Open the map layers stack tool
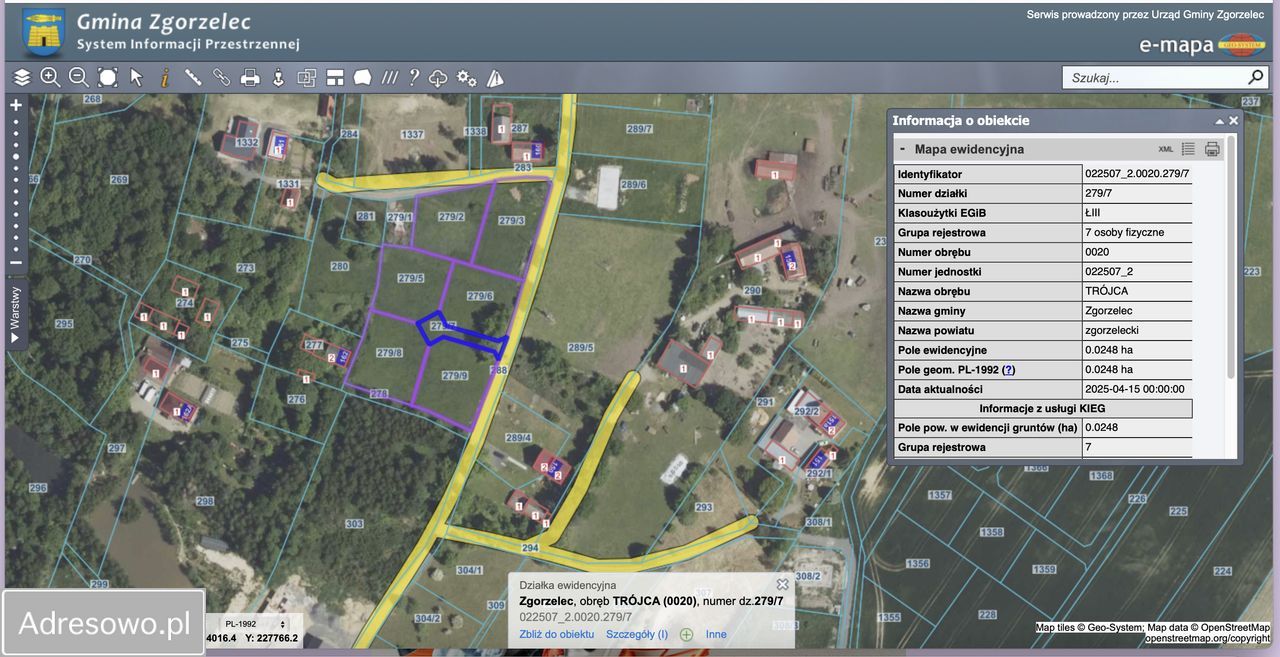The width and height of the screenshot is (1280, 657). pyautogui.click(x=21, y=77)
